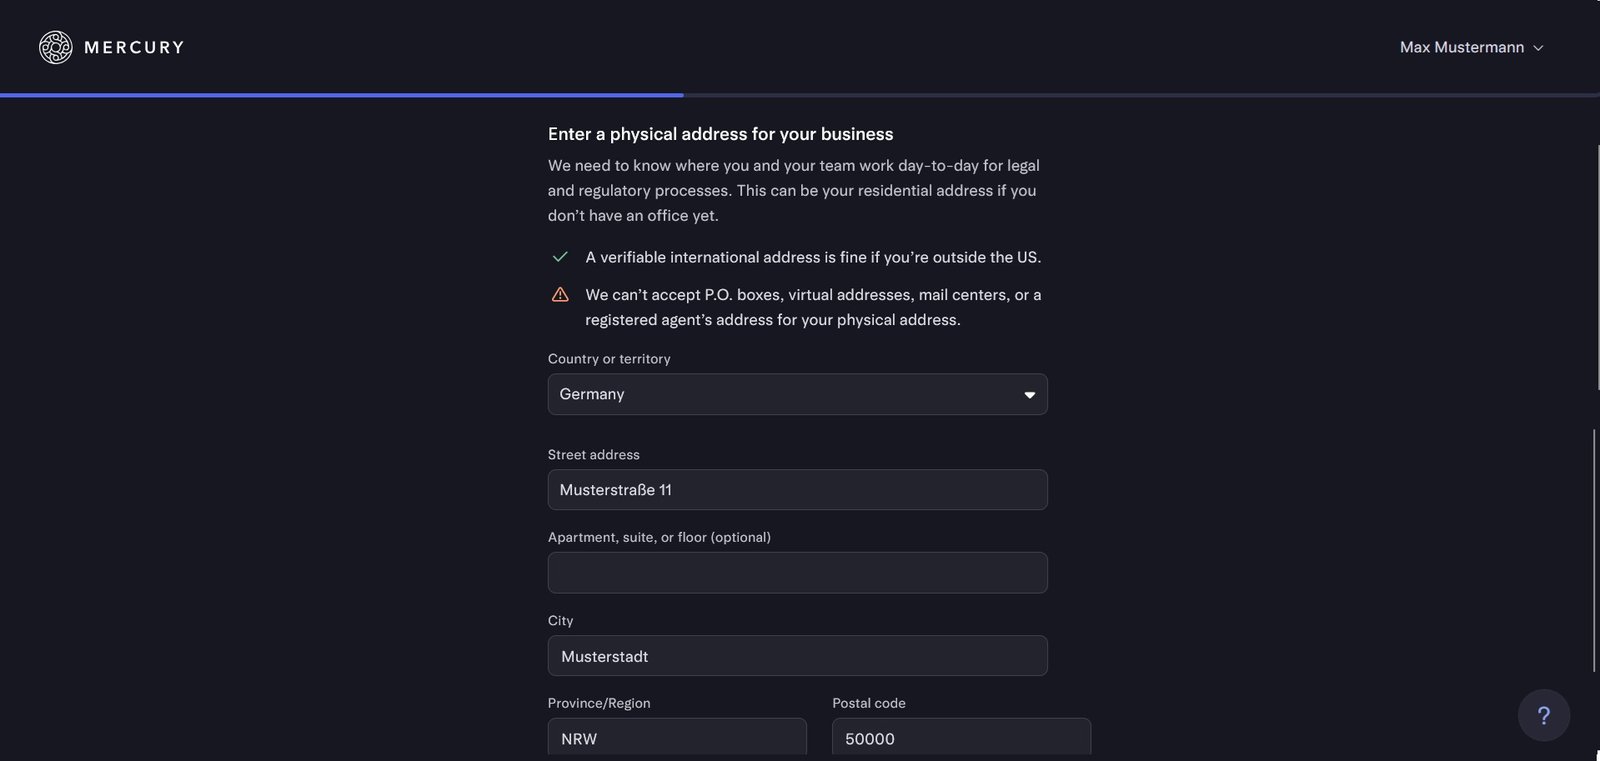Open the Germany country dropdown
The height and width of the screenshot is (761, 1600).
click(x=797, y=394)
